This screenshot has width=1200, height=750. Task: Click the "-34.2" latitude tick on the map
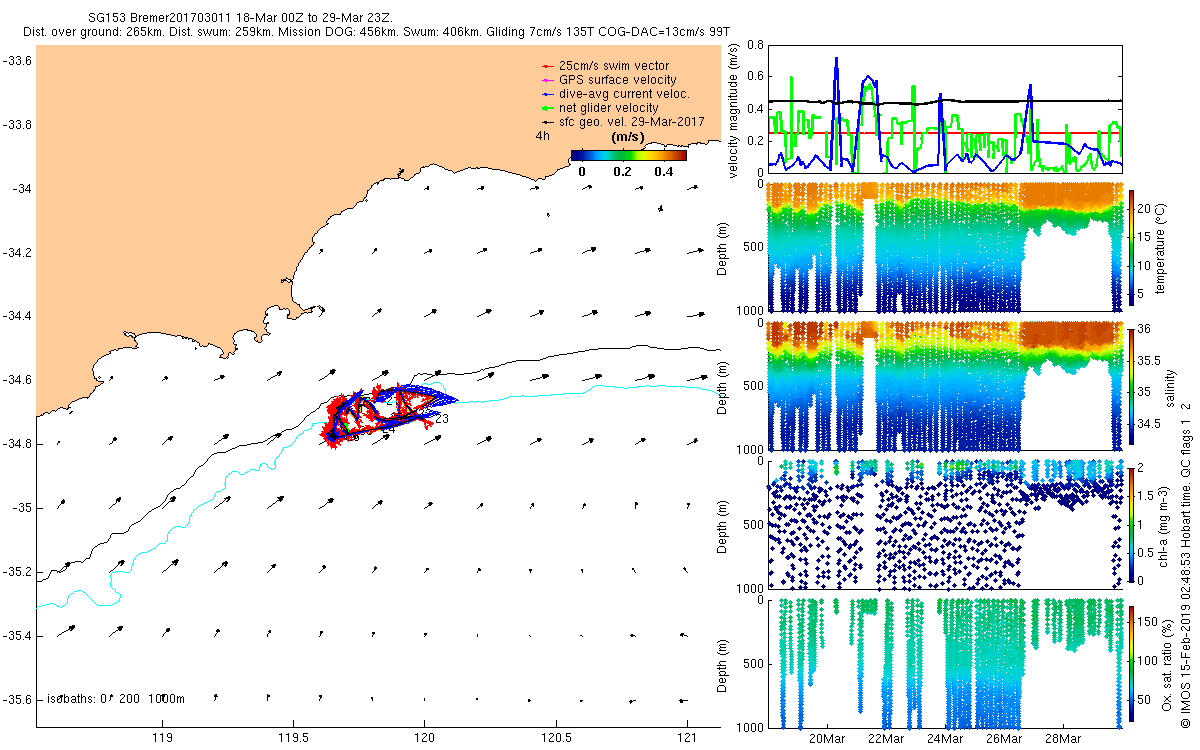click(x=17, y=253)
